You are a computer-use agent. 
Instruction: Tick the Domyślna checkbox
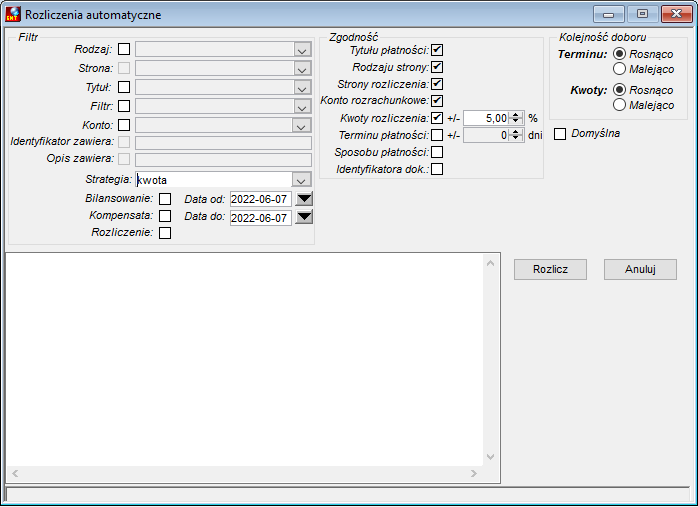pyautogui.click(x=560, y=134)
